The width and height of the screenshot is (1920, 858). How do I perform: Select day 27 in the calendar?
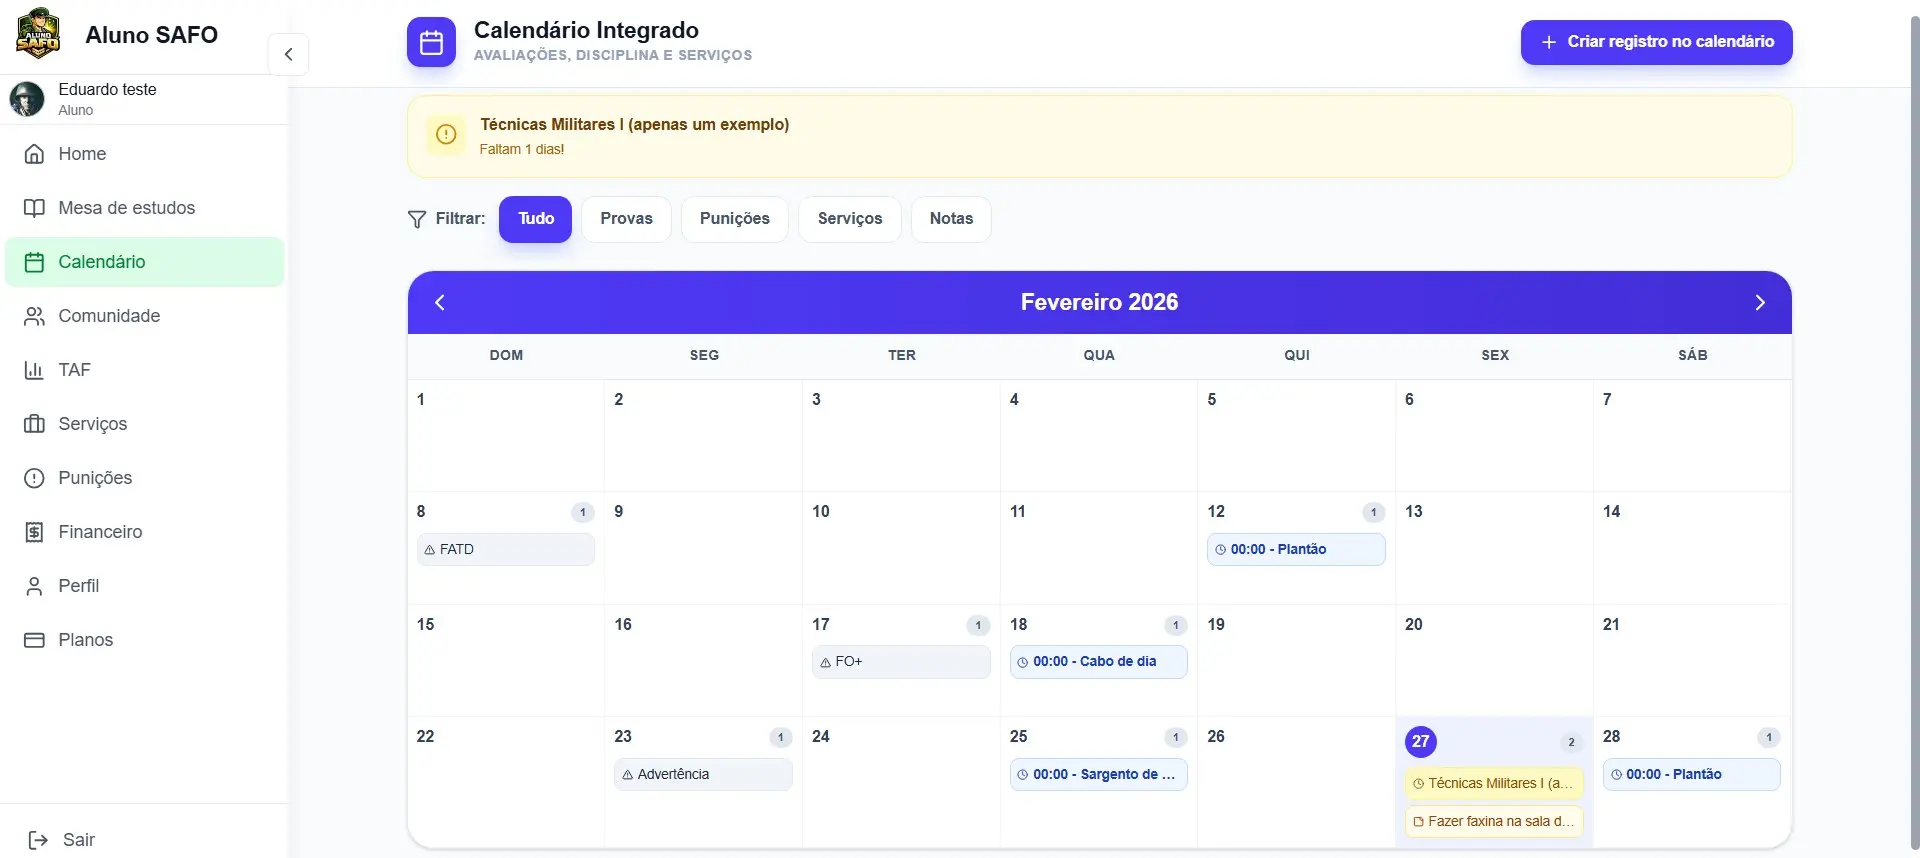[x=1420, y=741]
